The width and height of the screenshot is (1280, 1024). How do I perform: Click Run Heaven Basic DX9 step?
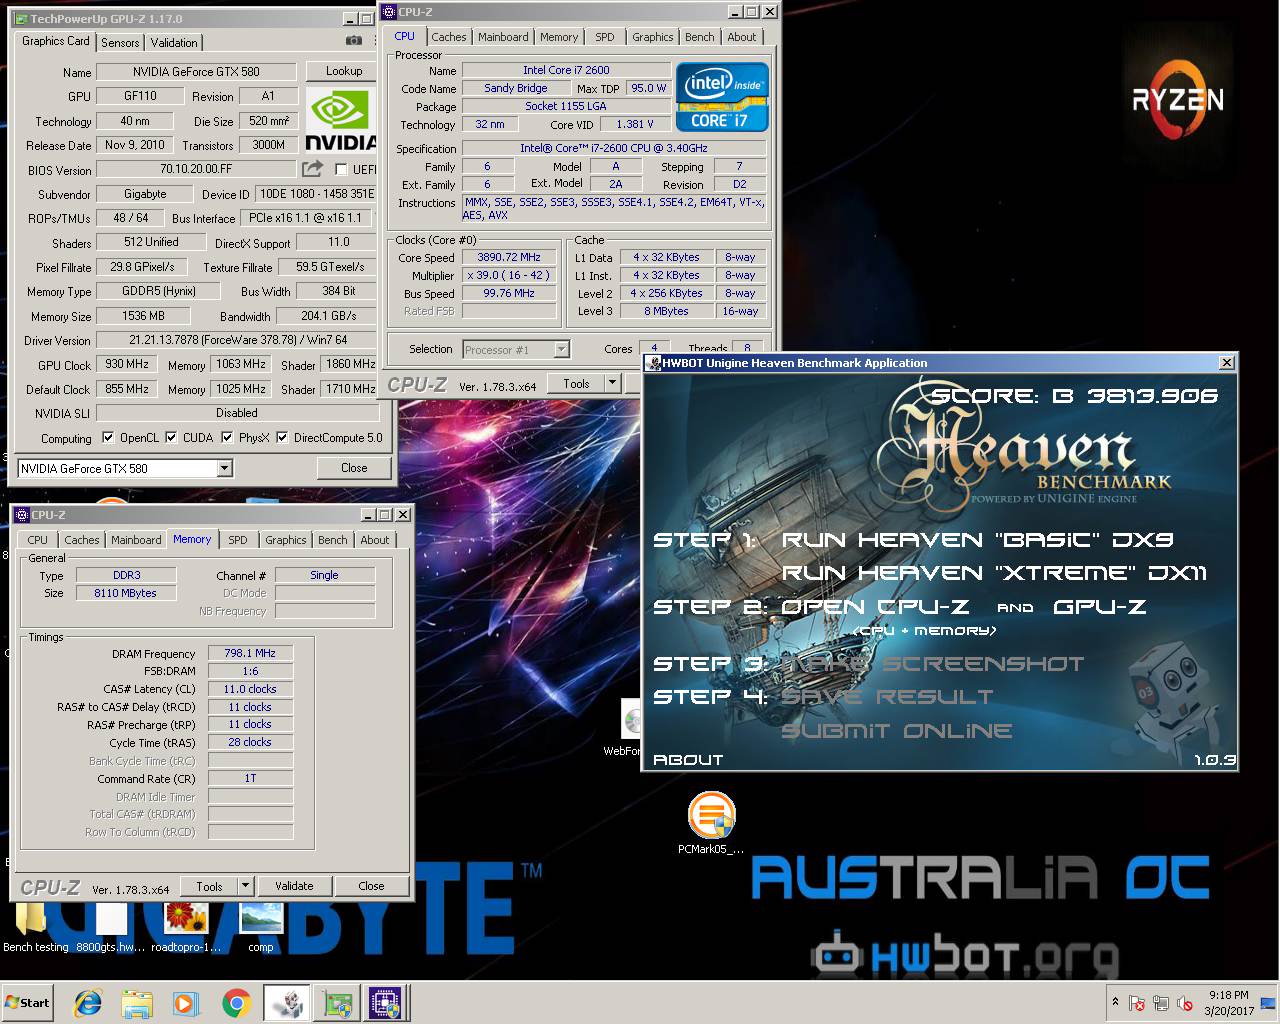977,540
